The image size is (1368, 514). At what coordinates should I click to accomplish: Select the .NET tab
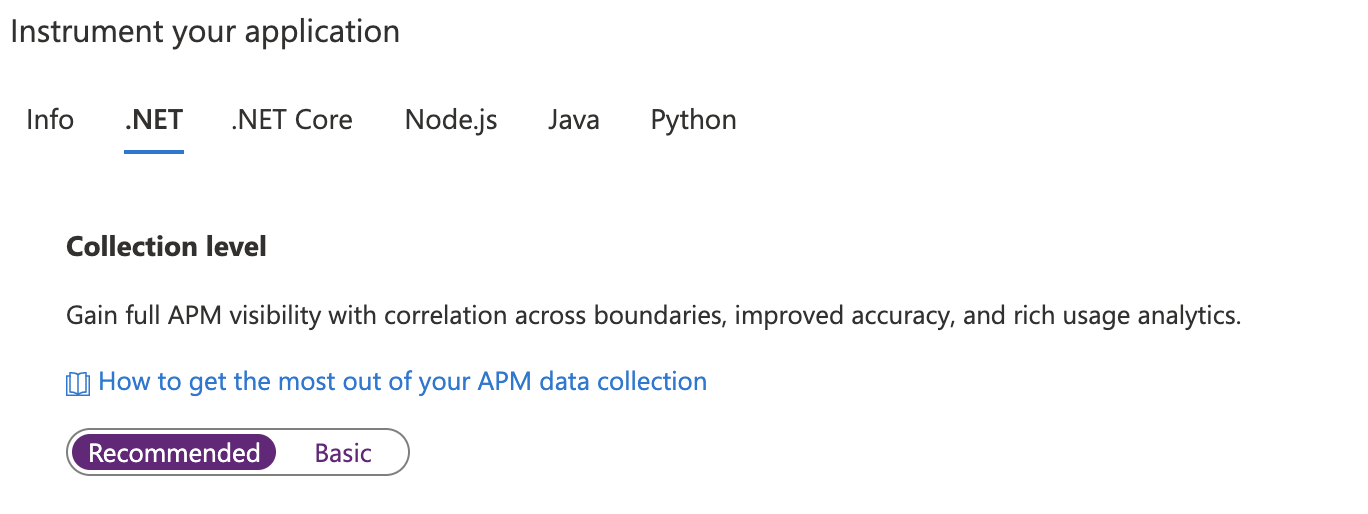point(153,120)
